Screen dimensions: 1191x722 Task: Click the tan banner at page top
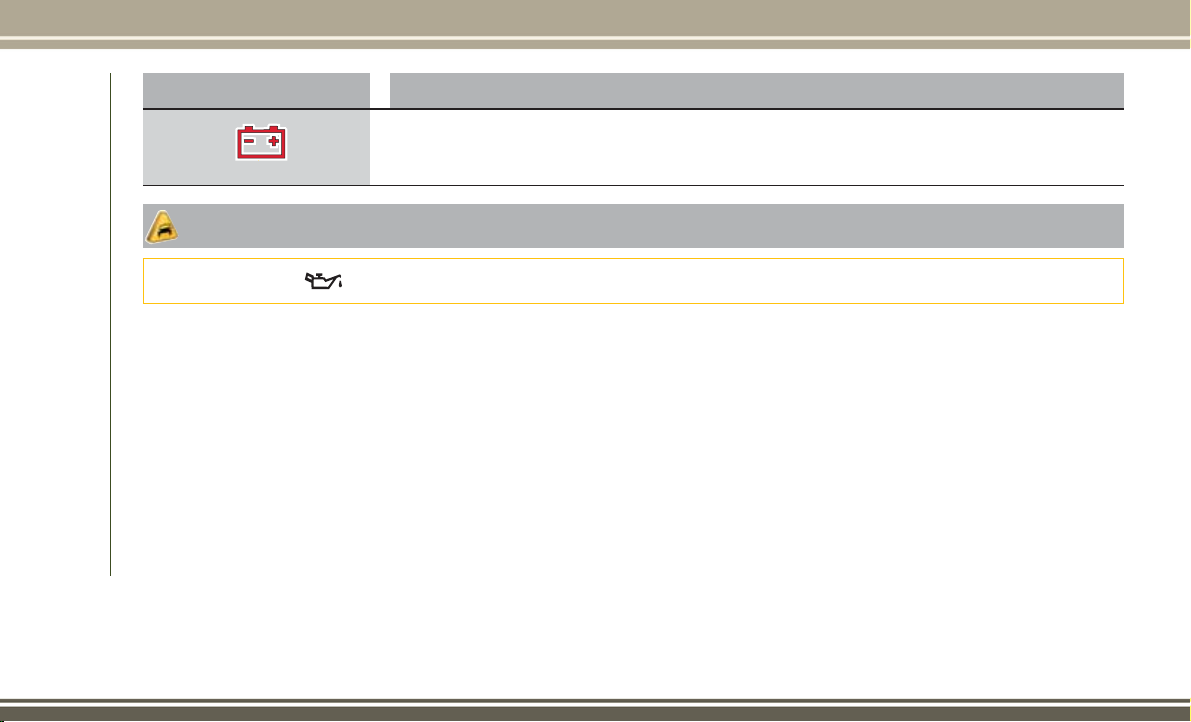pos(596,17)
